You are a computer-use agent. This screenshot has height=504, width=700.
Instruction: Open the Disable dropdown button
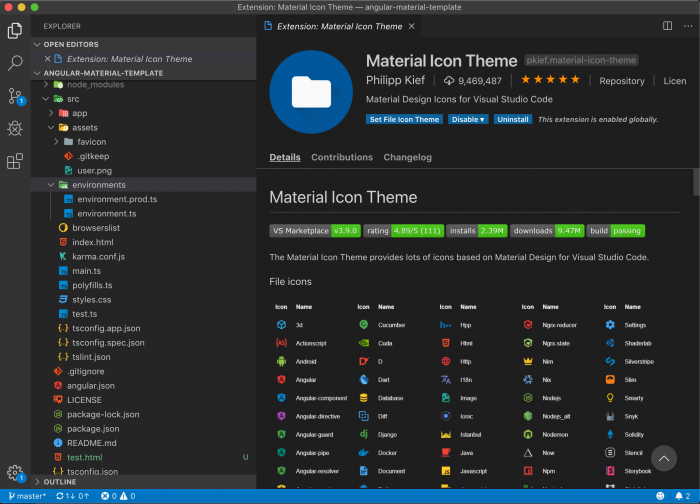click(467, 119)
